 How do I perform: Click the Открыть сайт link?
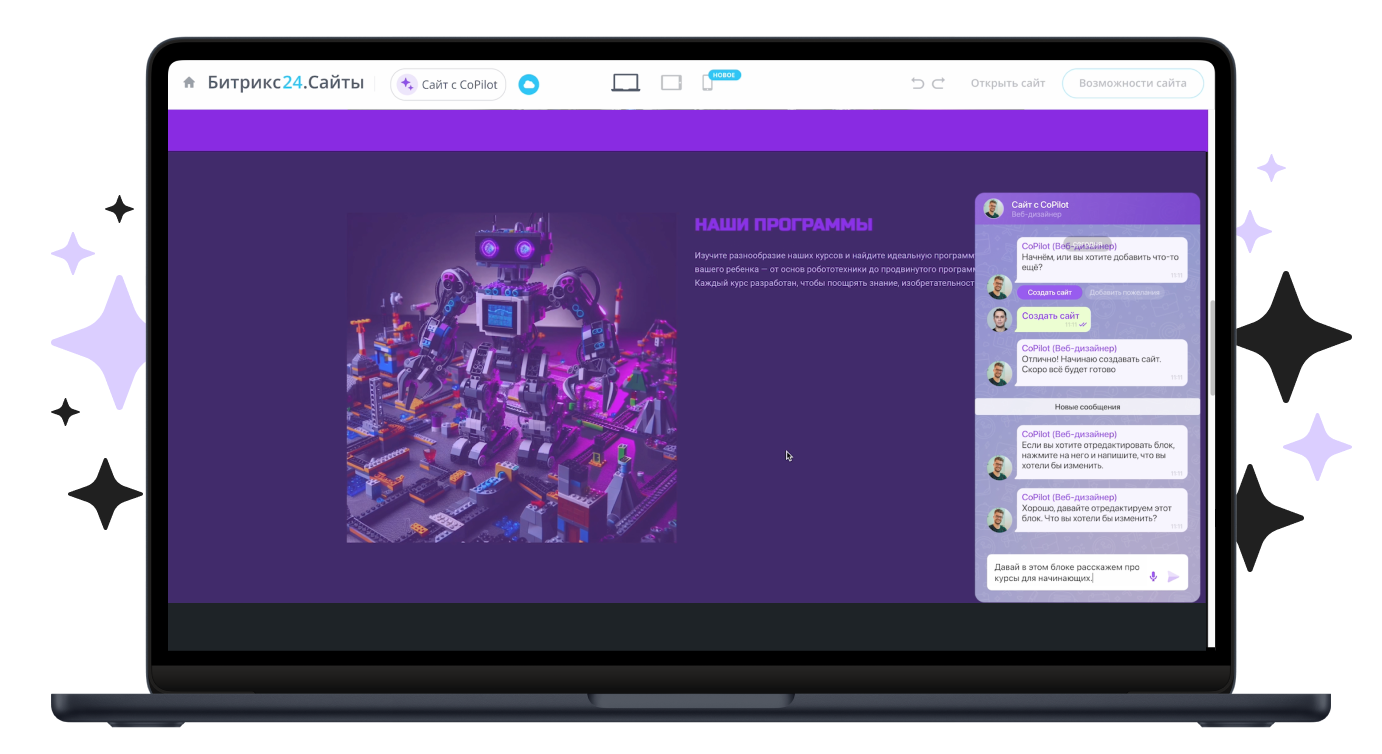[x=1007, y=83]
